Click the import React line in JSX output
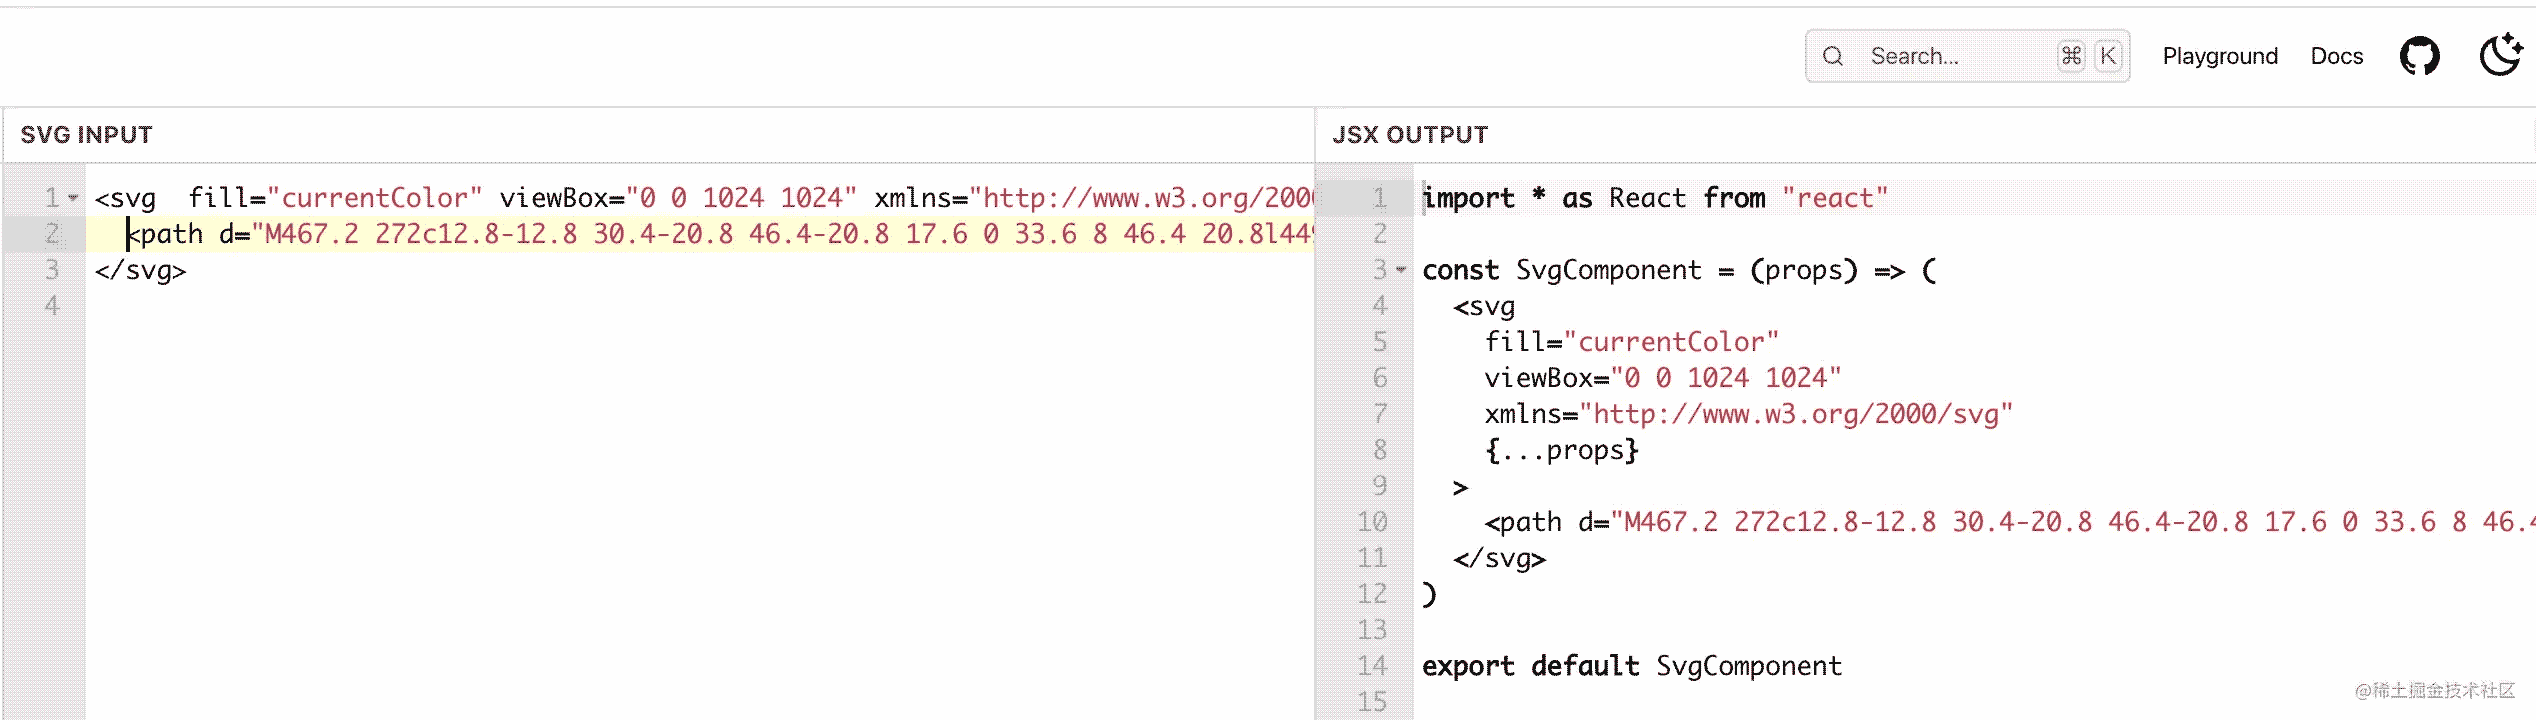 pyautogui.click(x=1655, y=198)
